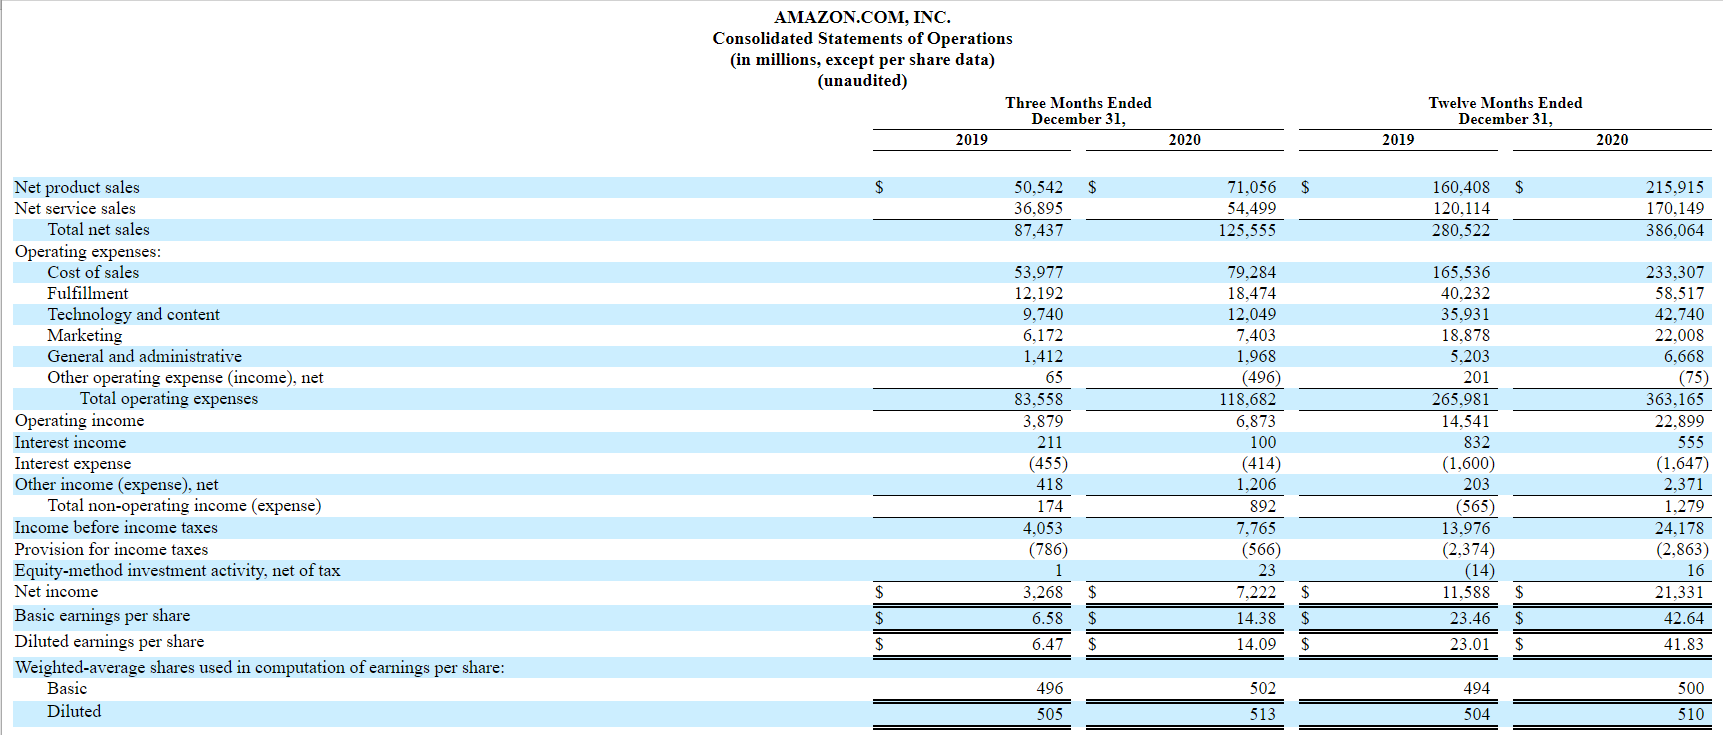
Task: Click equity-method investment activity value 23
Action: (x=1267, y=570)
